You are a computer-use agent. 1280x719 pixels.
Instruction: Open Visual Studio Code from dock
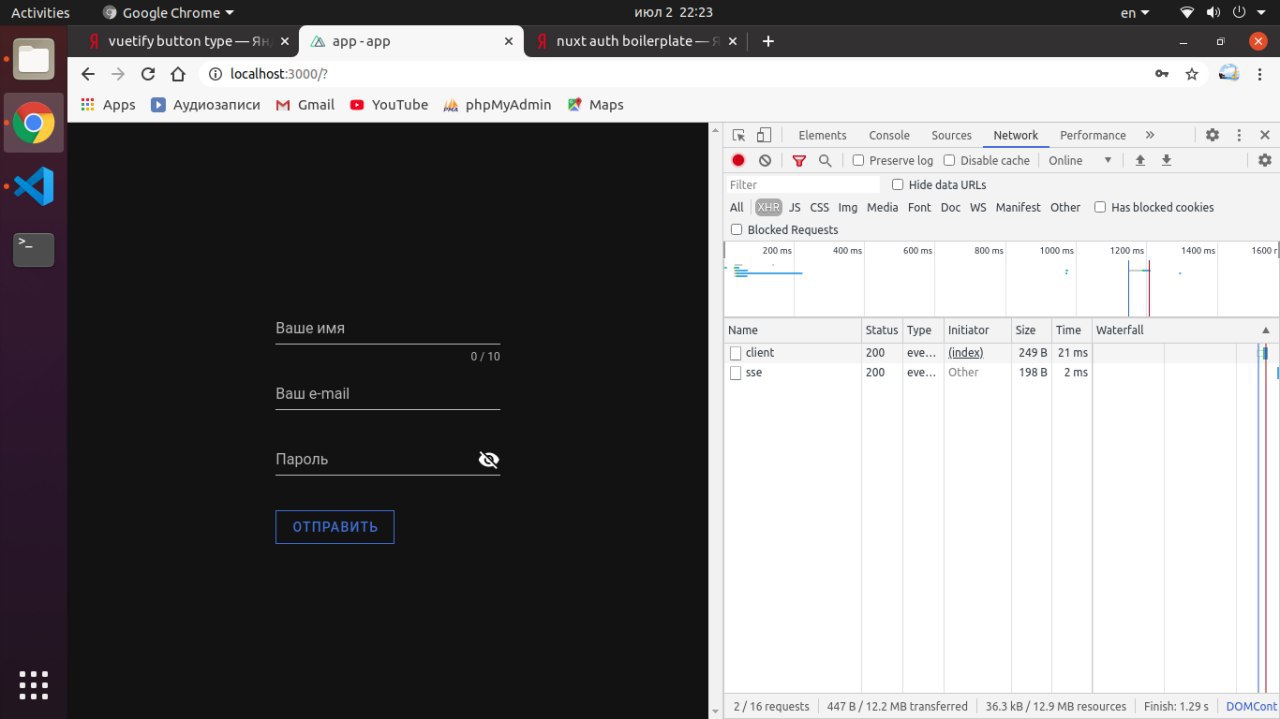[x=34, y=186]
